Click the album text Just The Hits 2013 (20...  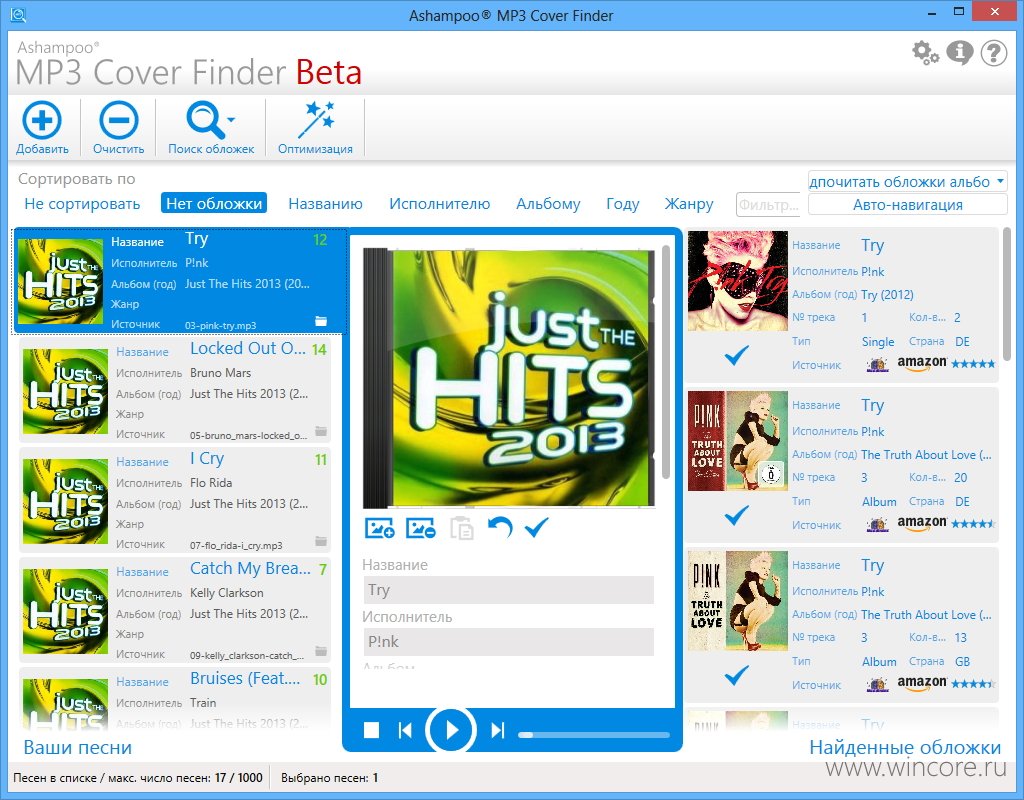point(247,283)
